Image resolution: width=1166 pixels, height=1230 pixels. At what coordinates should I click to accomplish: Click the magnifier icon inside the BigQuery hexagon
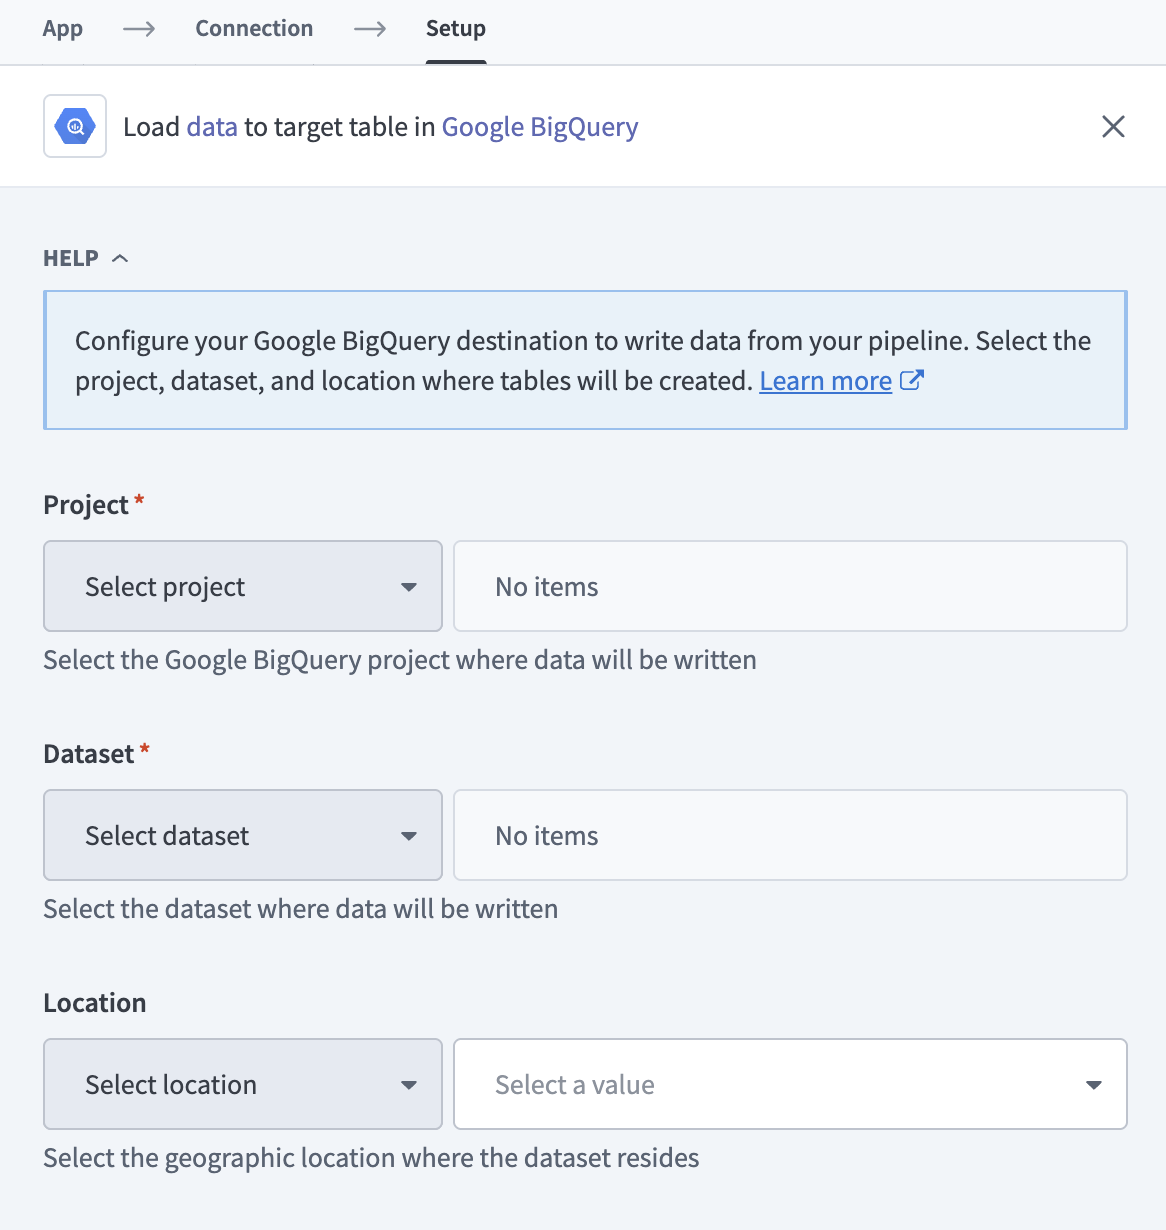(75, 126)
